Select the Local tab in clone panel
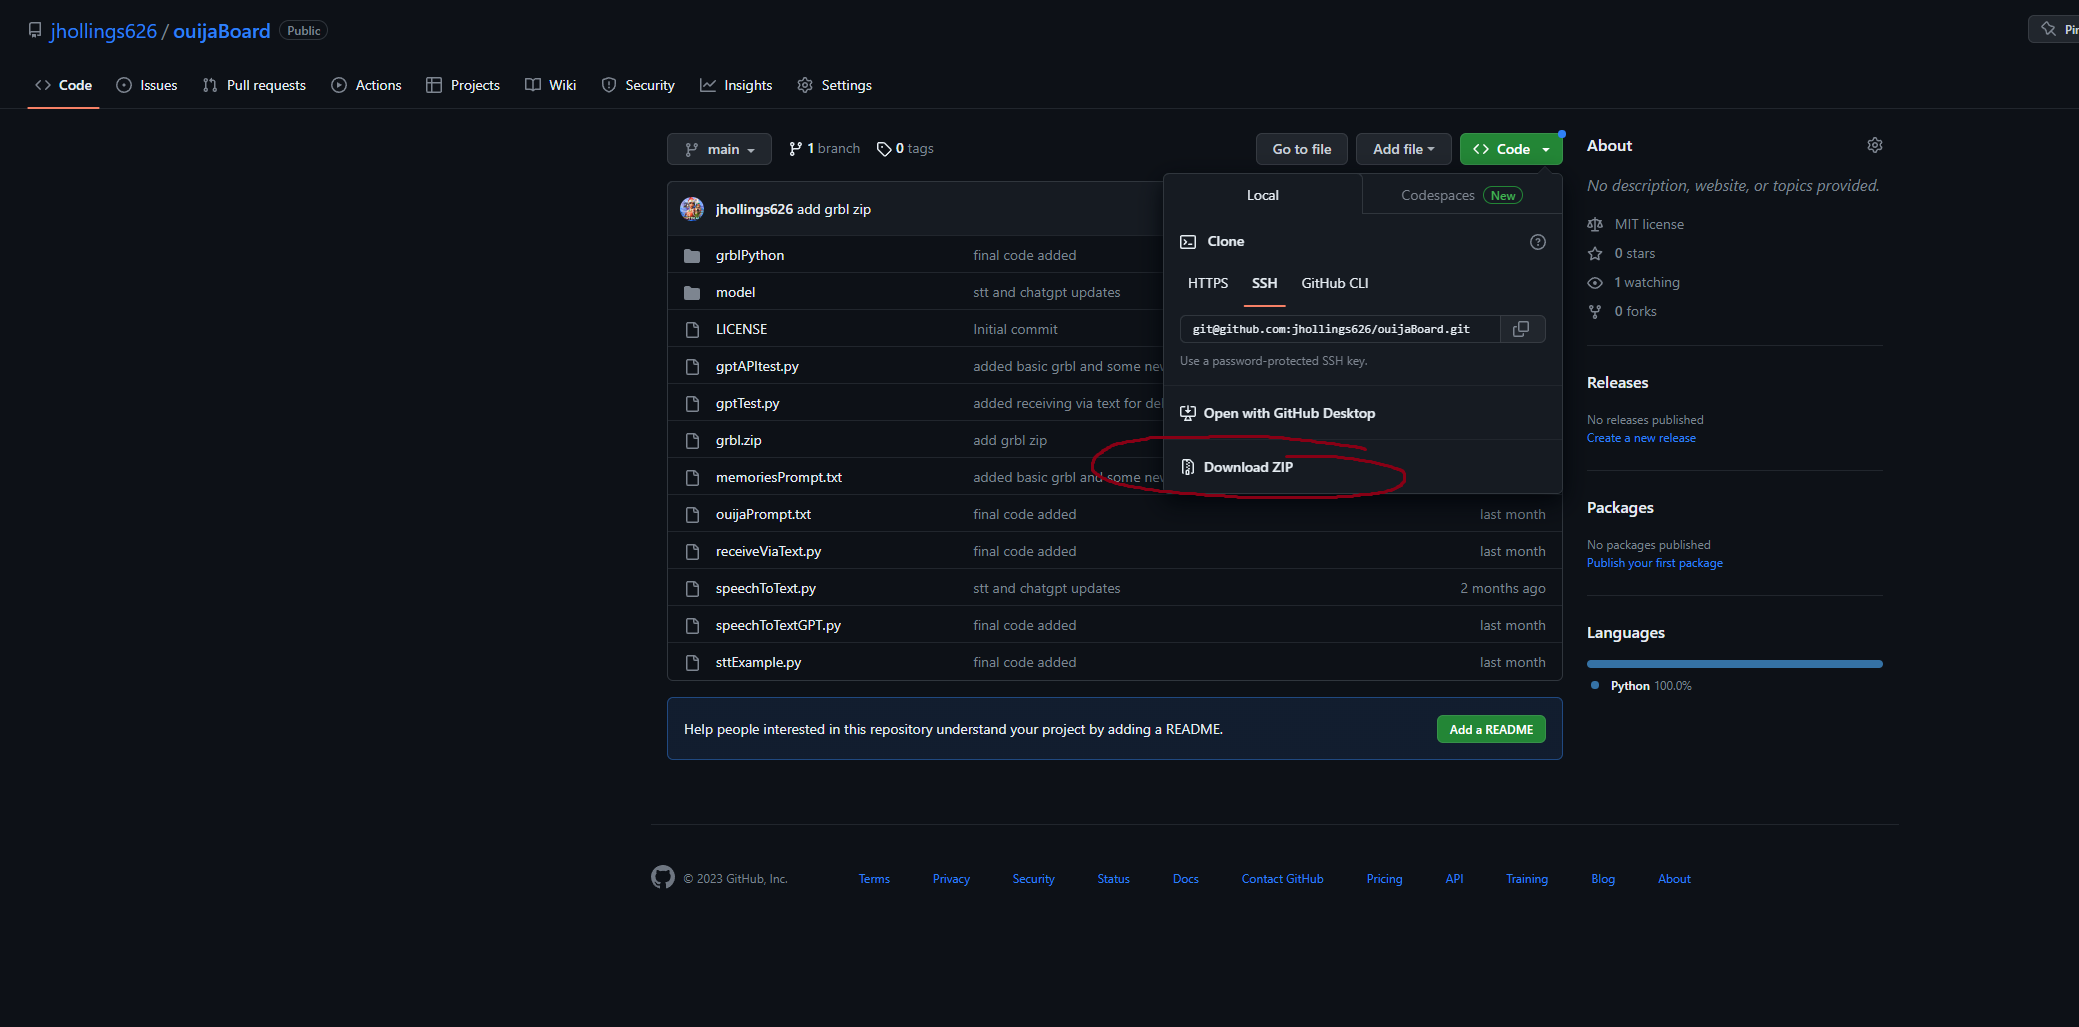This screenshot has width=2079, height=1027. pyautogui.click(x=1263, y=195)
